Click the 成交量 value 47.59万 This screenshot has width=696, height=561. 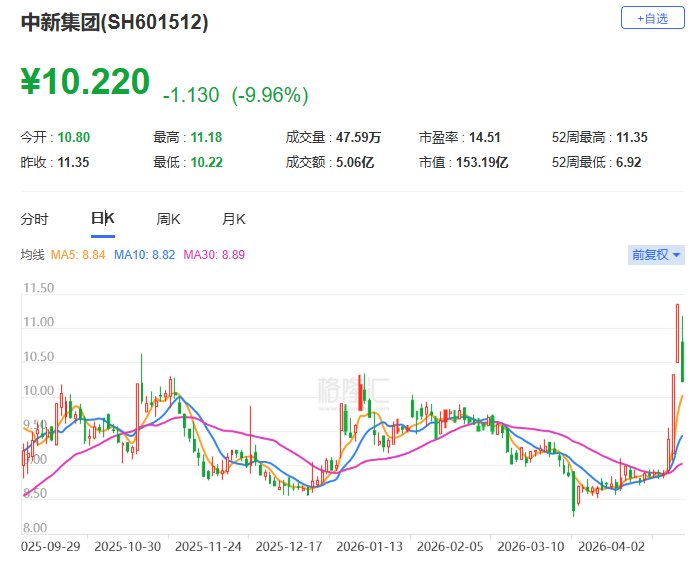(358, 138)
